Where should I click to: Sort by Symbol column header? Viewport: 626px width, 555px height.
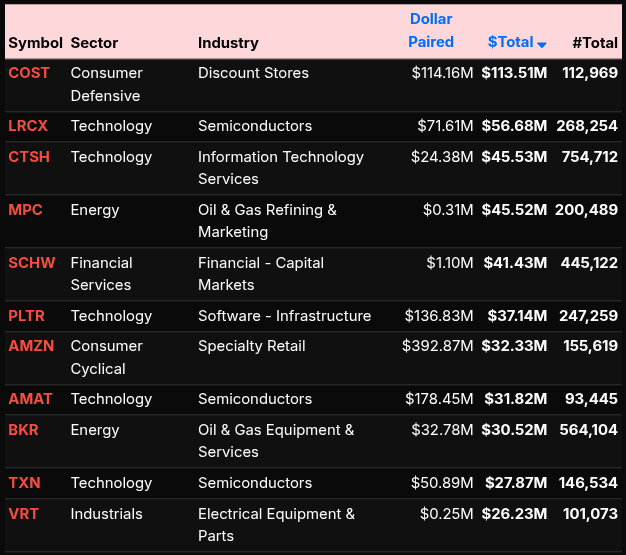pyautogui.click(x=35, y=43)
